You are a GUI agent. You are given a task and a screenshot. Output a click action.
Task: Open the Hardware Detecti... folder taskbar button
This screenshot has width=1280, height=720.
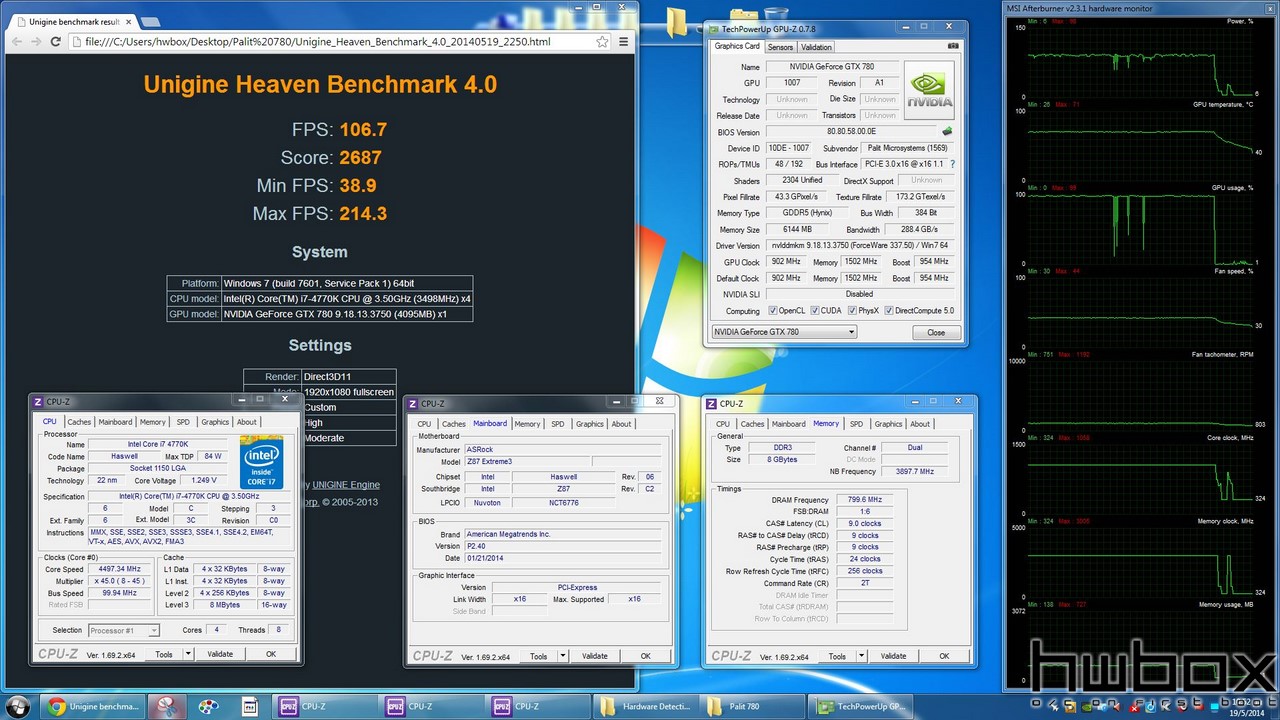[x=645, y=706]
